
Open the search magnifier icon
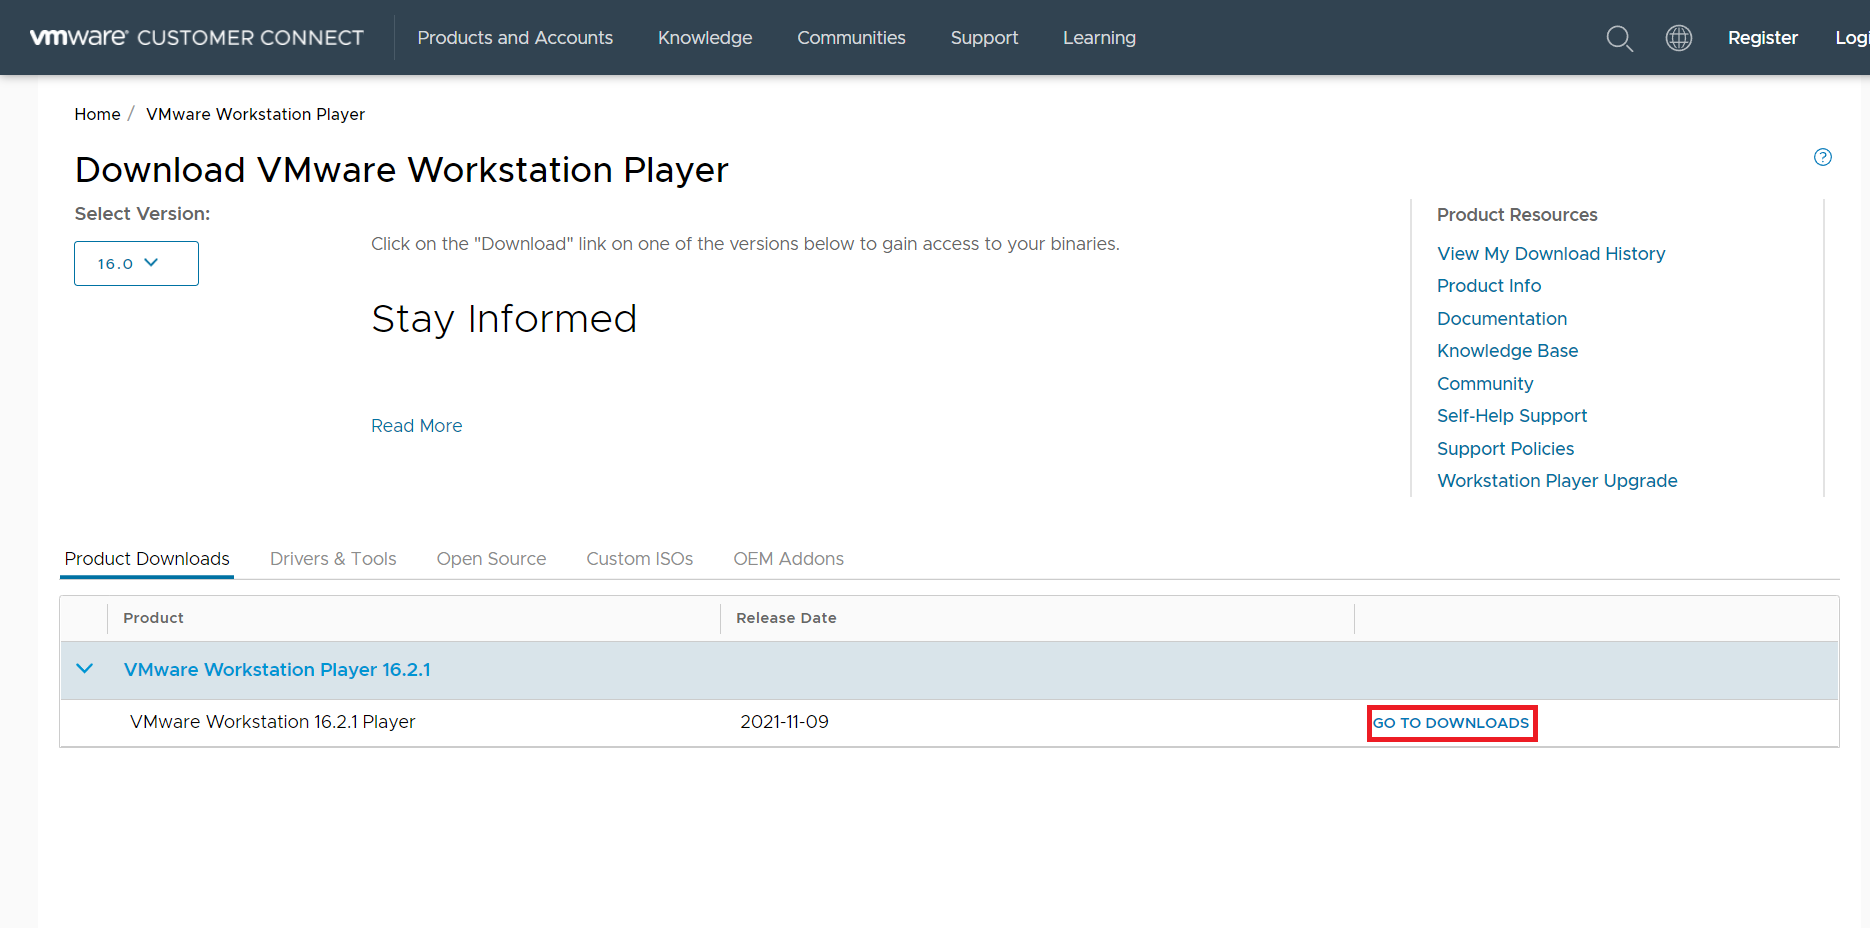1619,38
